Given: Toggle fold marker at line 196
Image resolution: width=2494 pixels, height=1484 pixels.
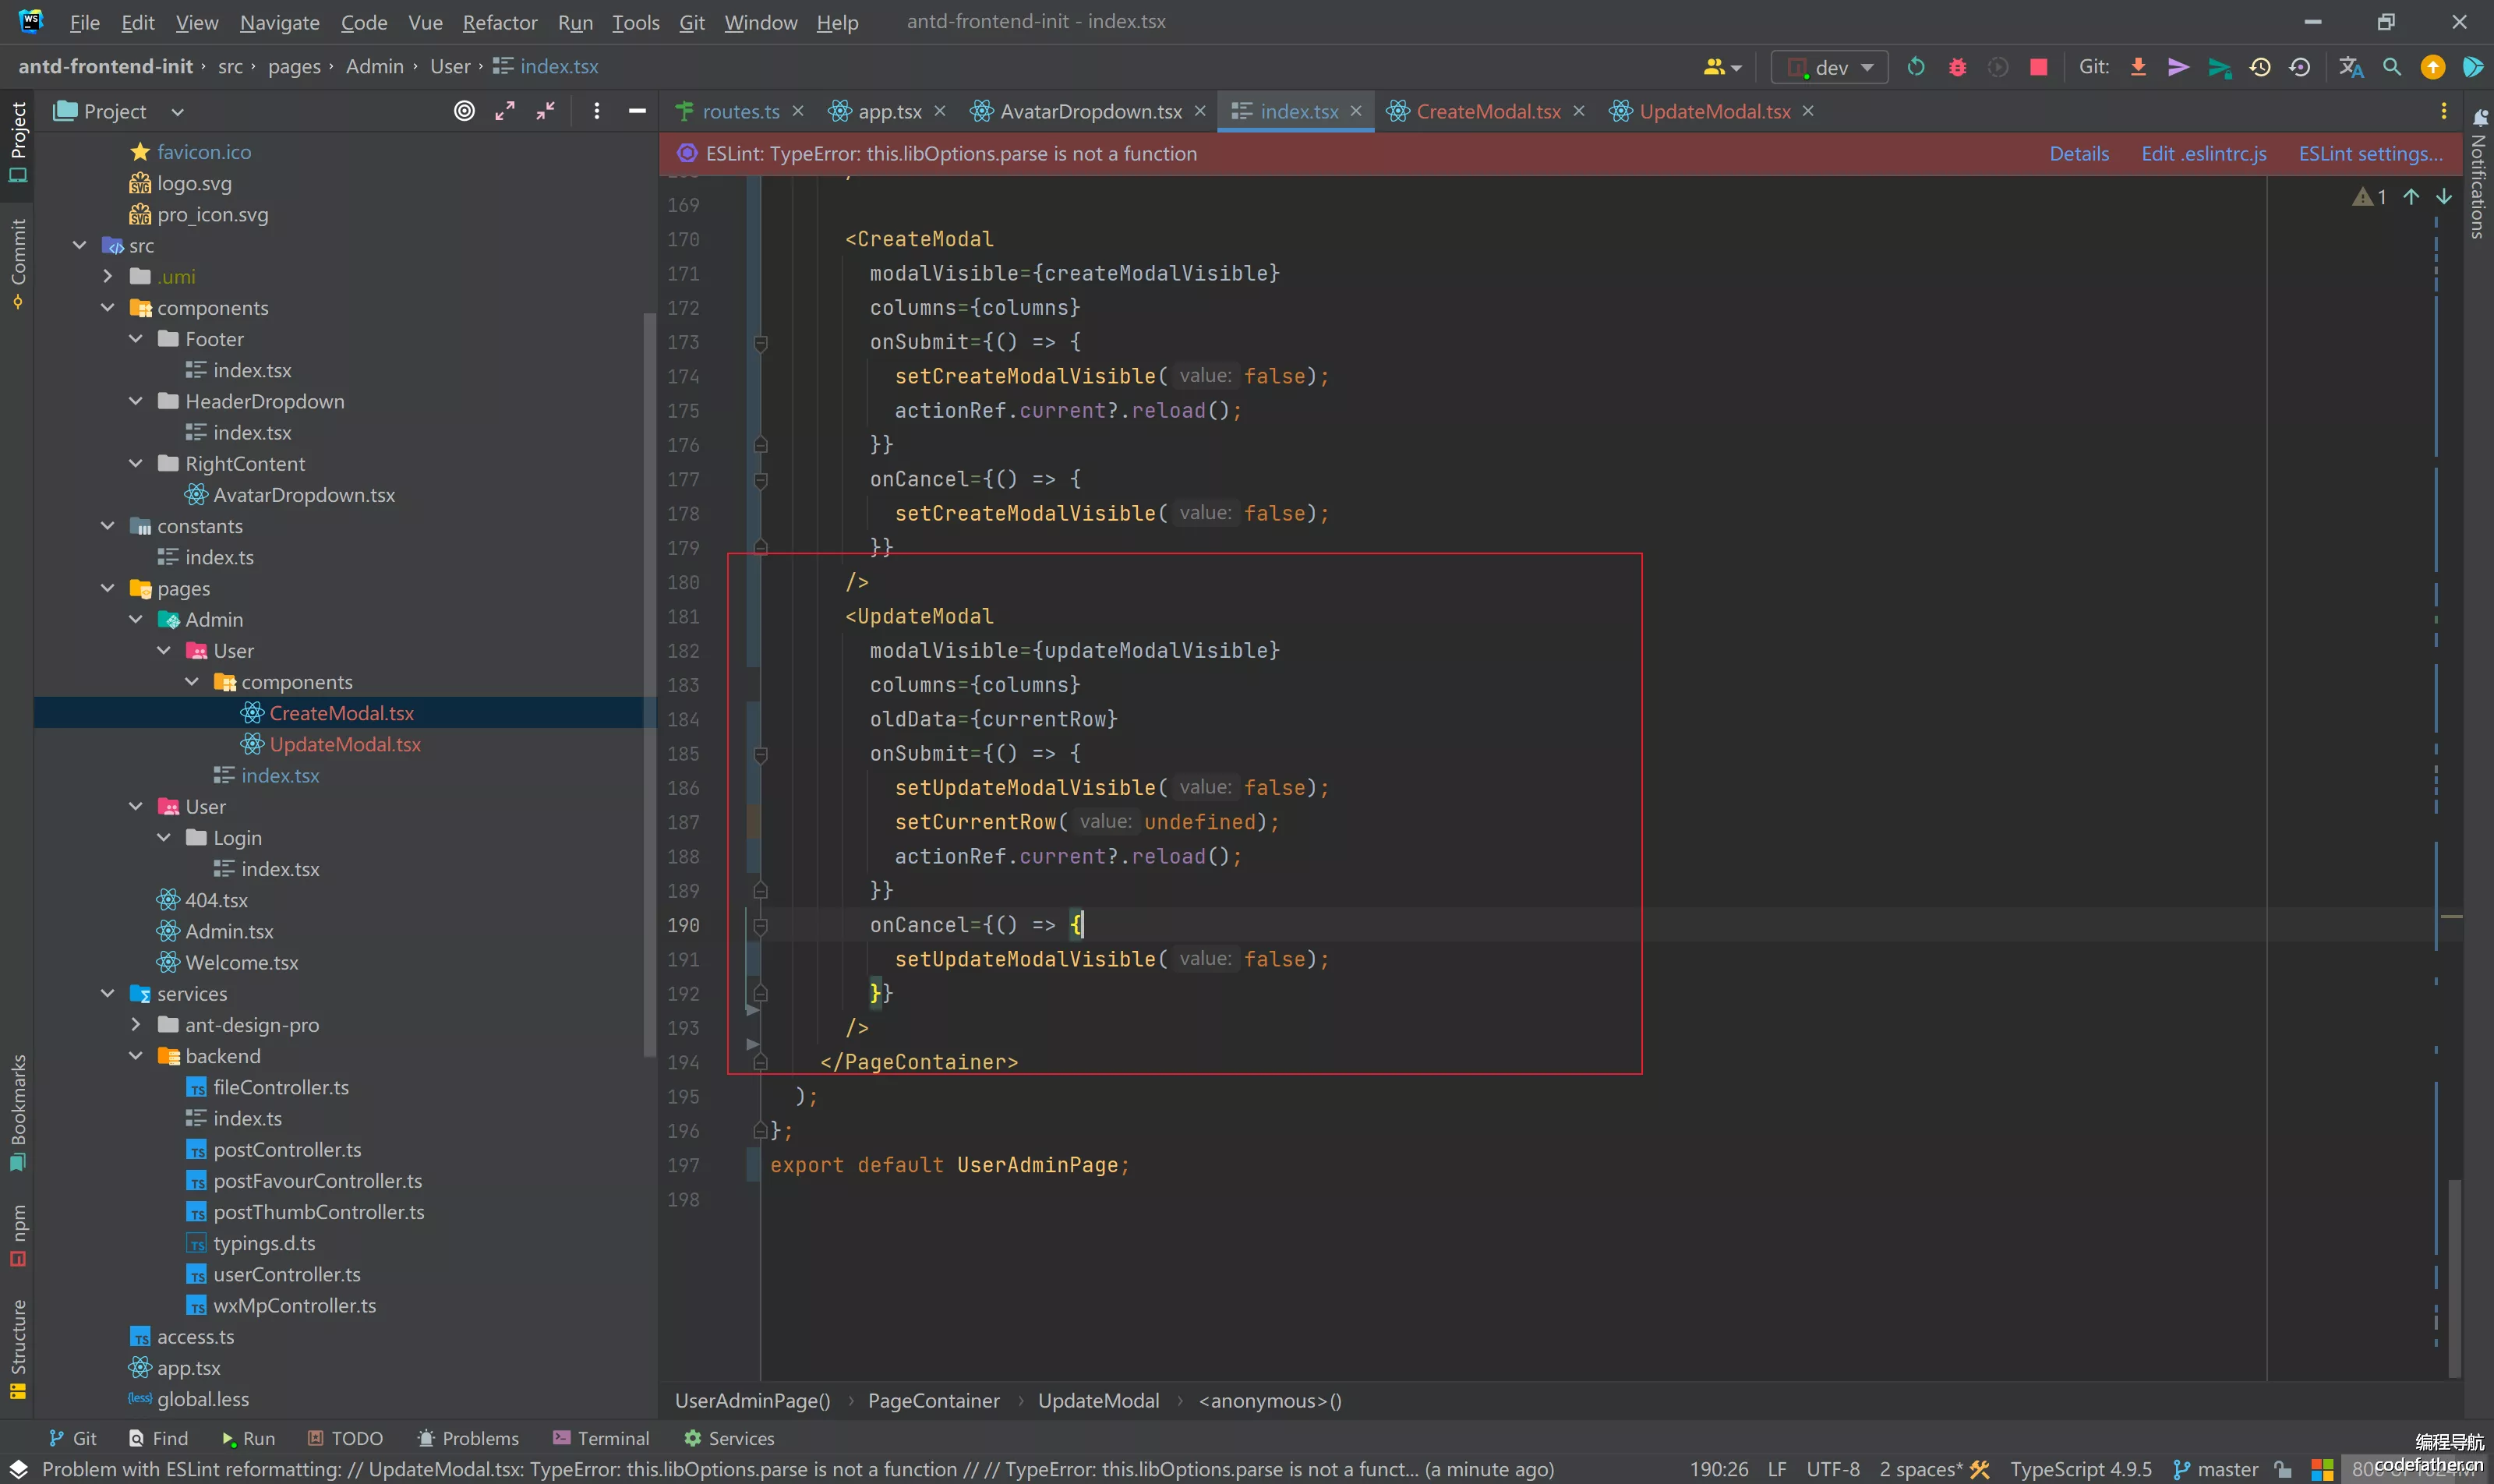Looking at the screenshot, I should click(760, 1131).
